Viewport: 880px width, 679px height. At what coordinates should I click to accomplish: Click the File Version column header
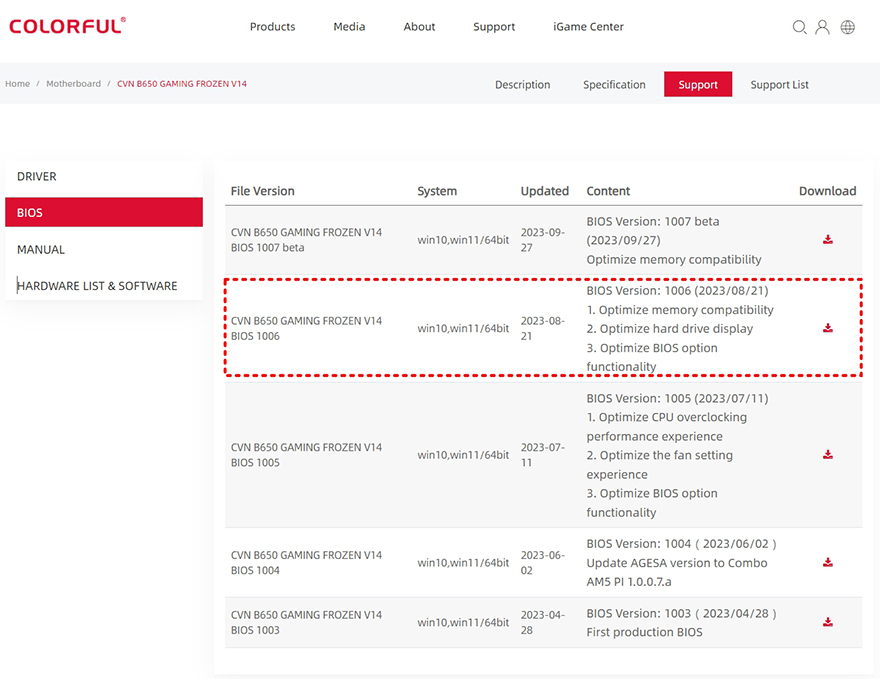click(x=263, y=191)
